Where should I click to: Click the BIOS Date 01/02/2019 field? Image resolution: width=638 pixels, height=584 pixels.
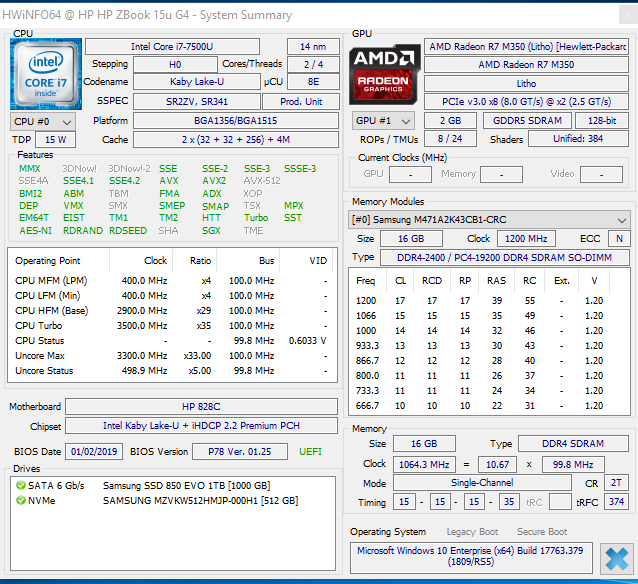(94, 452)
